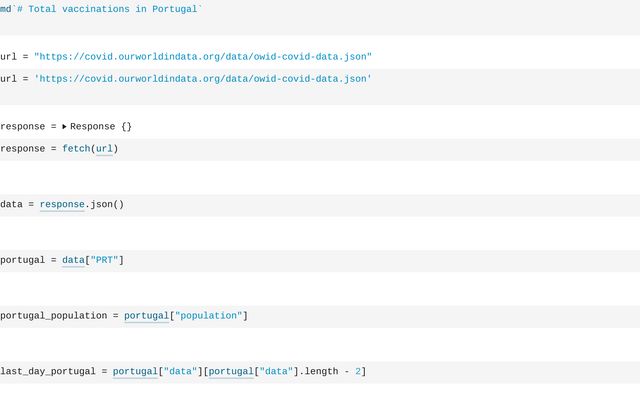640x400 pixels.
Task: Expand the Response object disclosure triangle
Action: point(65,127)
